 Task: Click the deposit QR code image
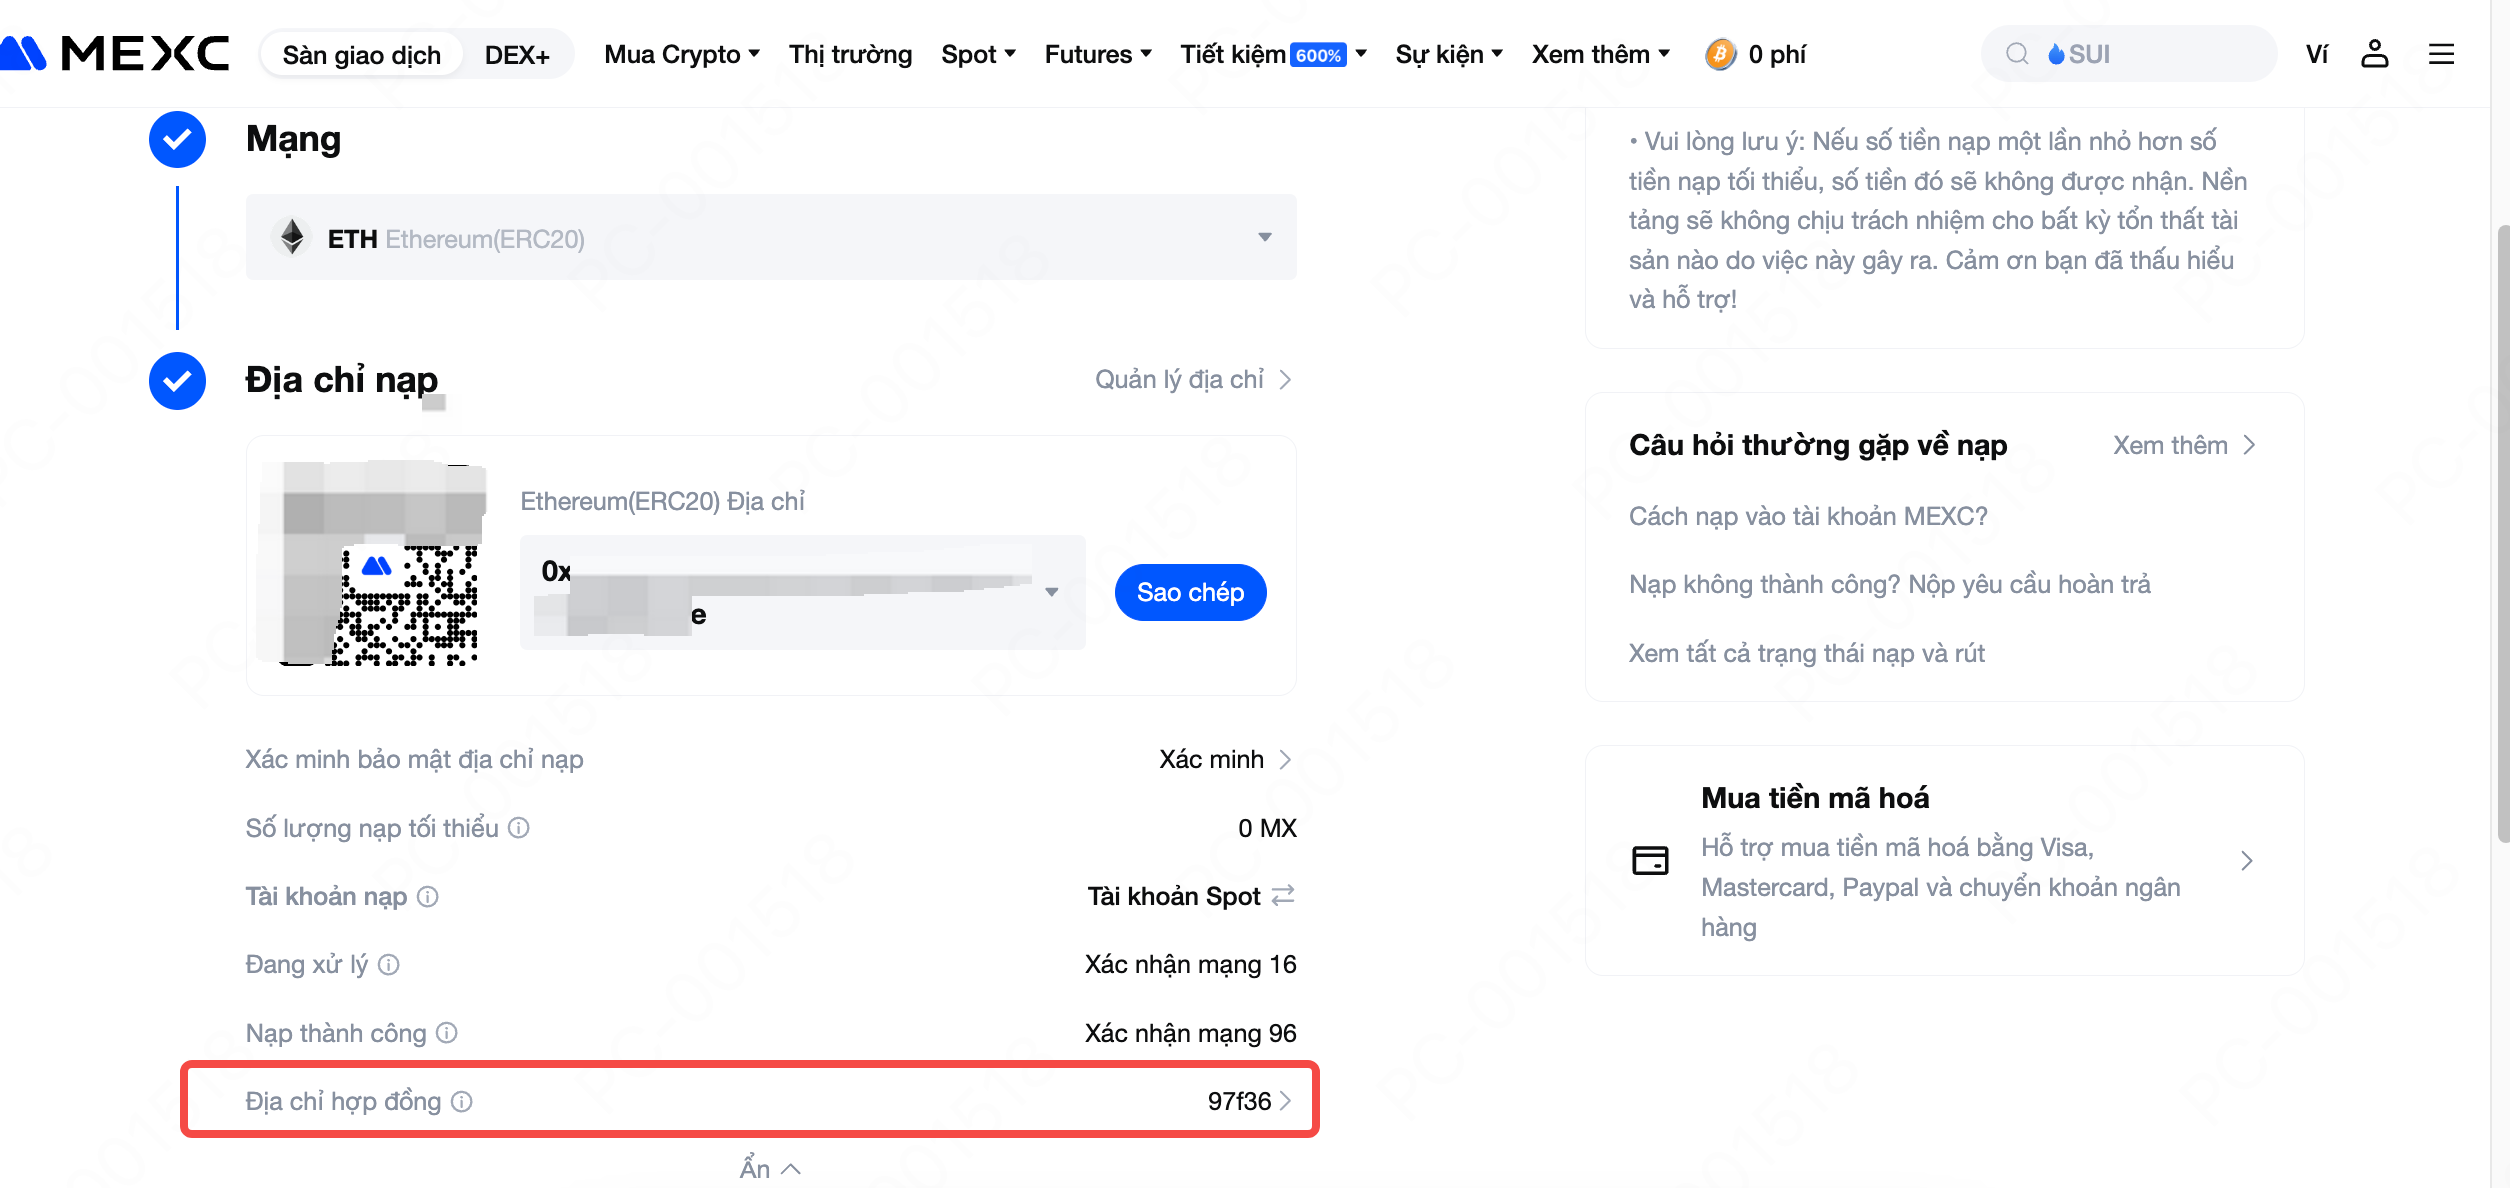tap(371, 564)
